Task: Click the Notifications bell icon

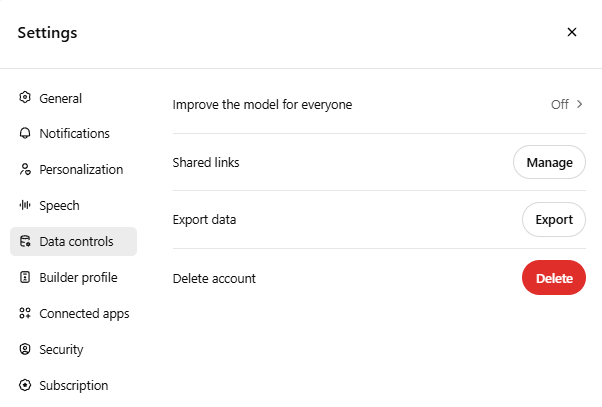Action: [x=25, y=133]
